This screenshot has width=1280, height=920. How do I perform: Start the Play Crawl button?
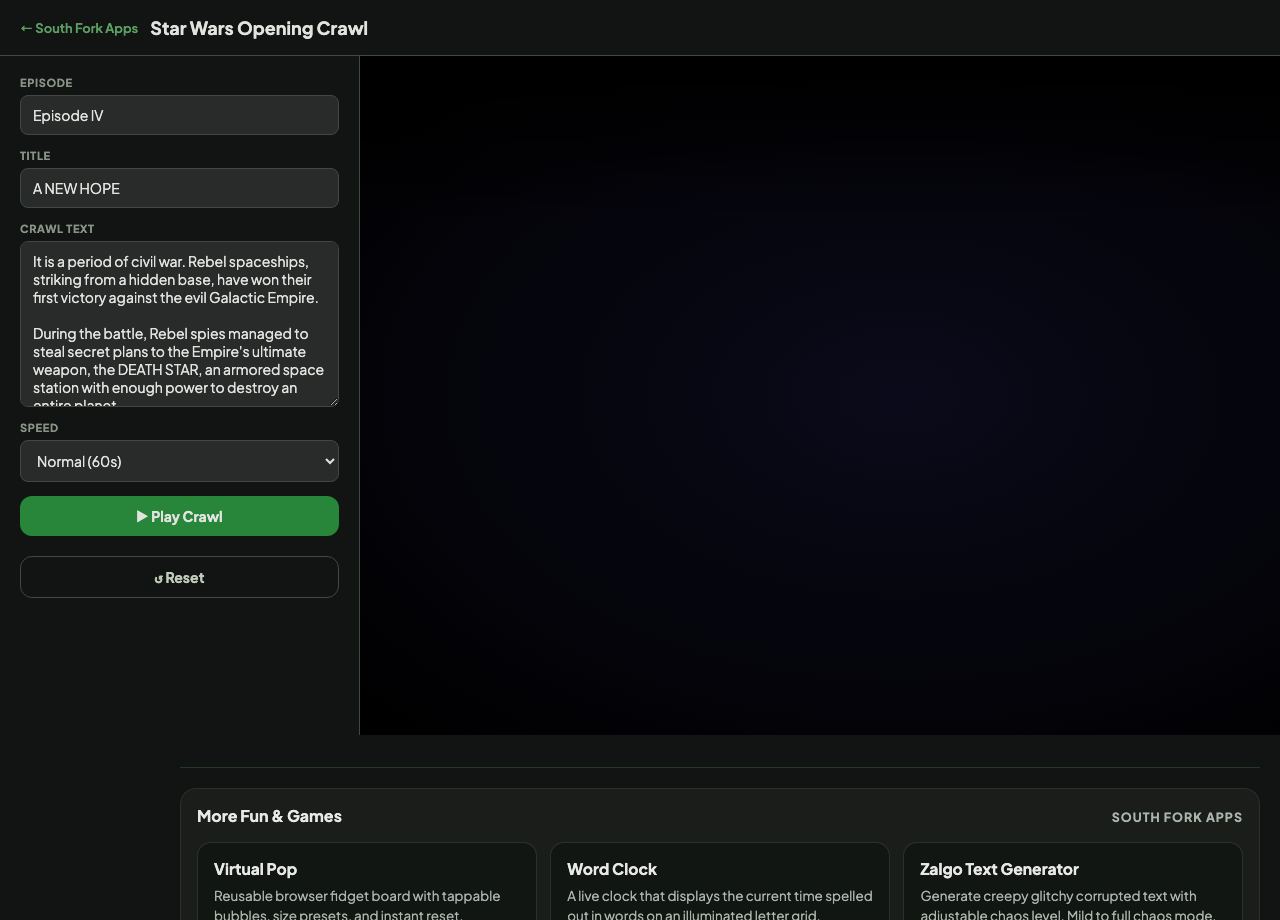click(179, 516)
